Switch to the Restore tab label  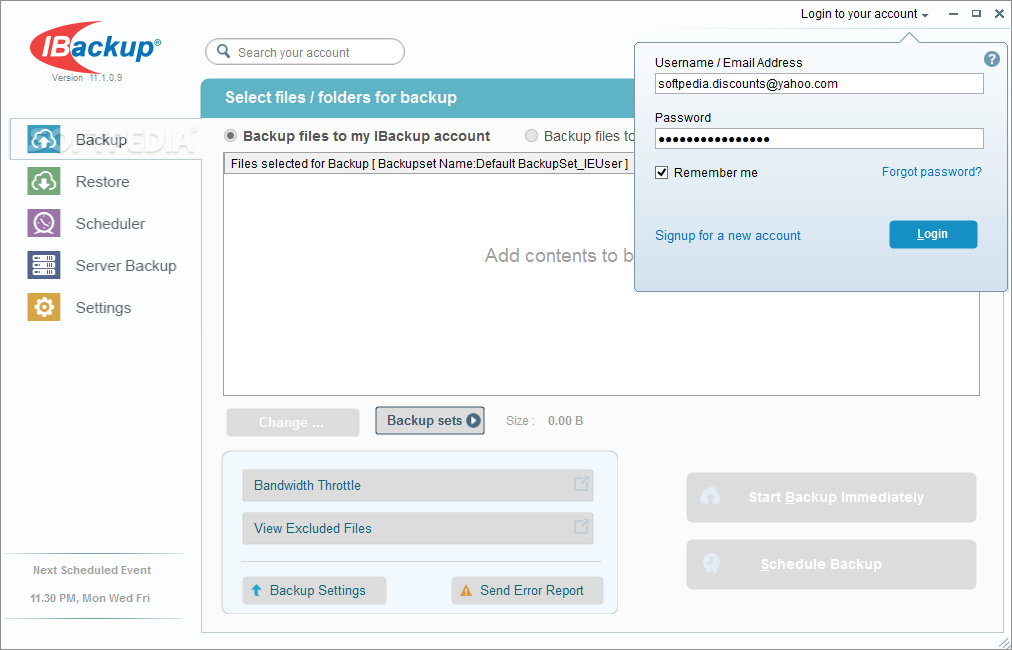(x=103, y=182)
